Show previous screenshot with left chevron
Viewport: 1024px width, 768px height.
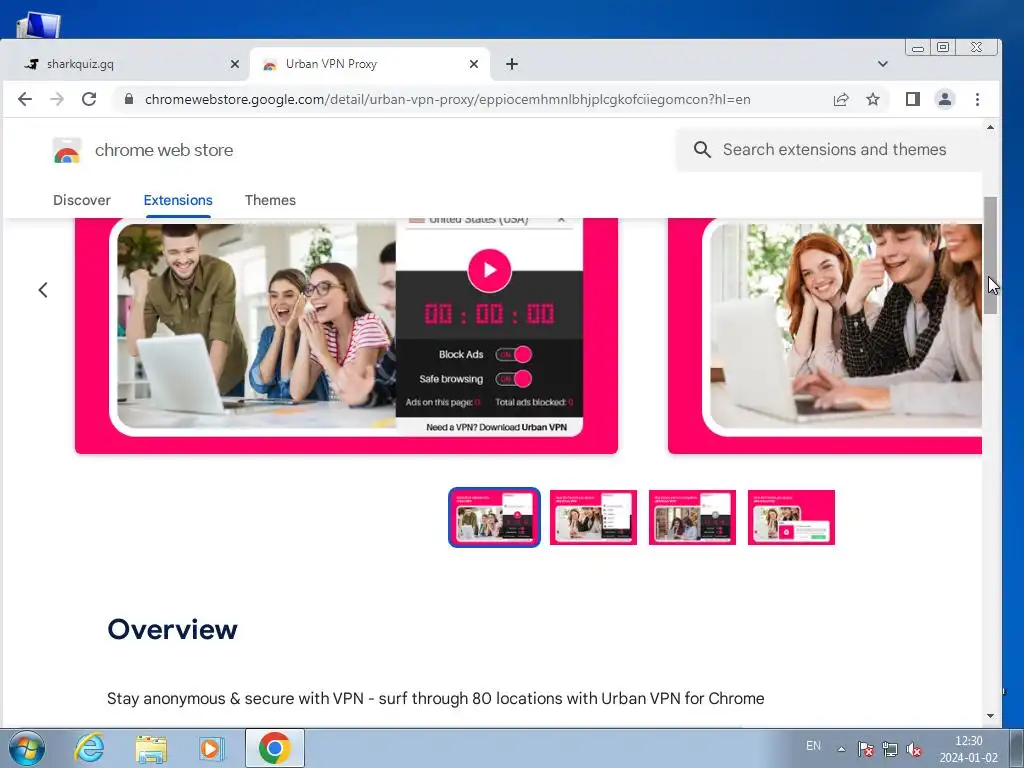[43, 289]
